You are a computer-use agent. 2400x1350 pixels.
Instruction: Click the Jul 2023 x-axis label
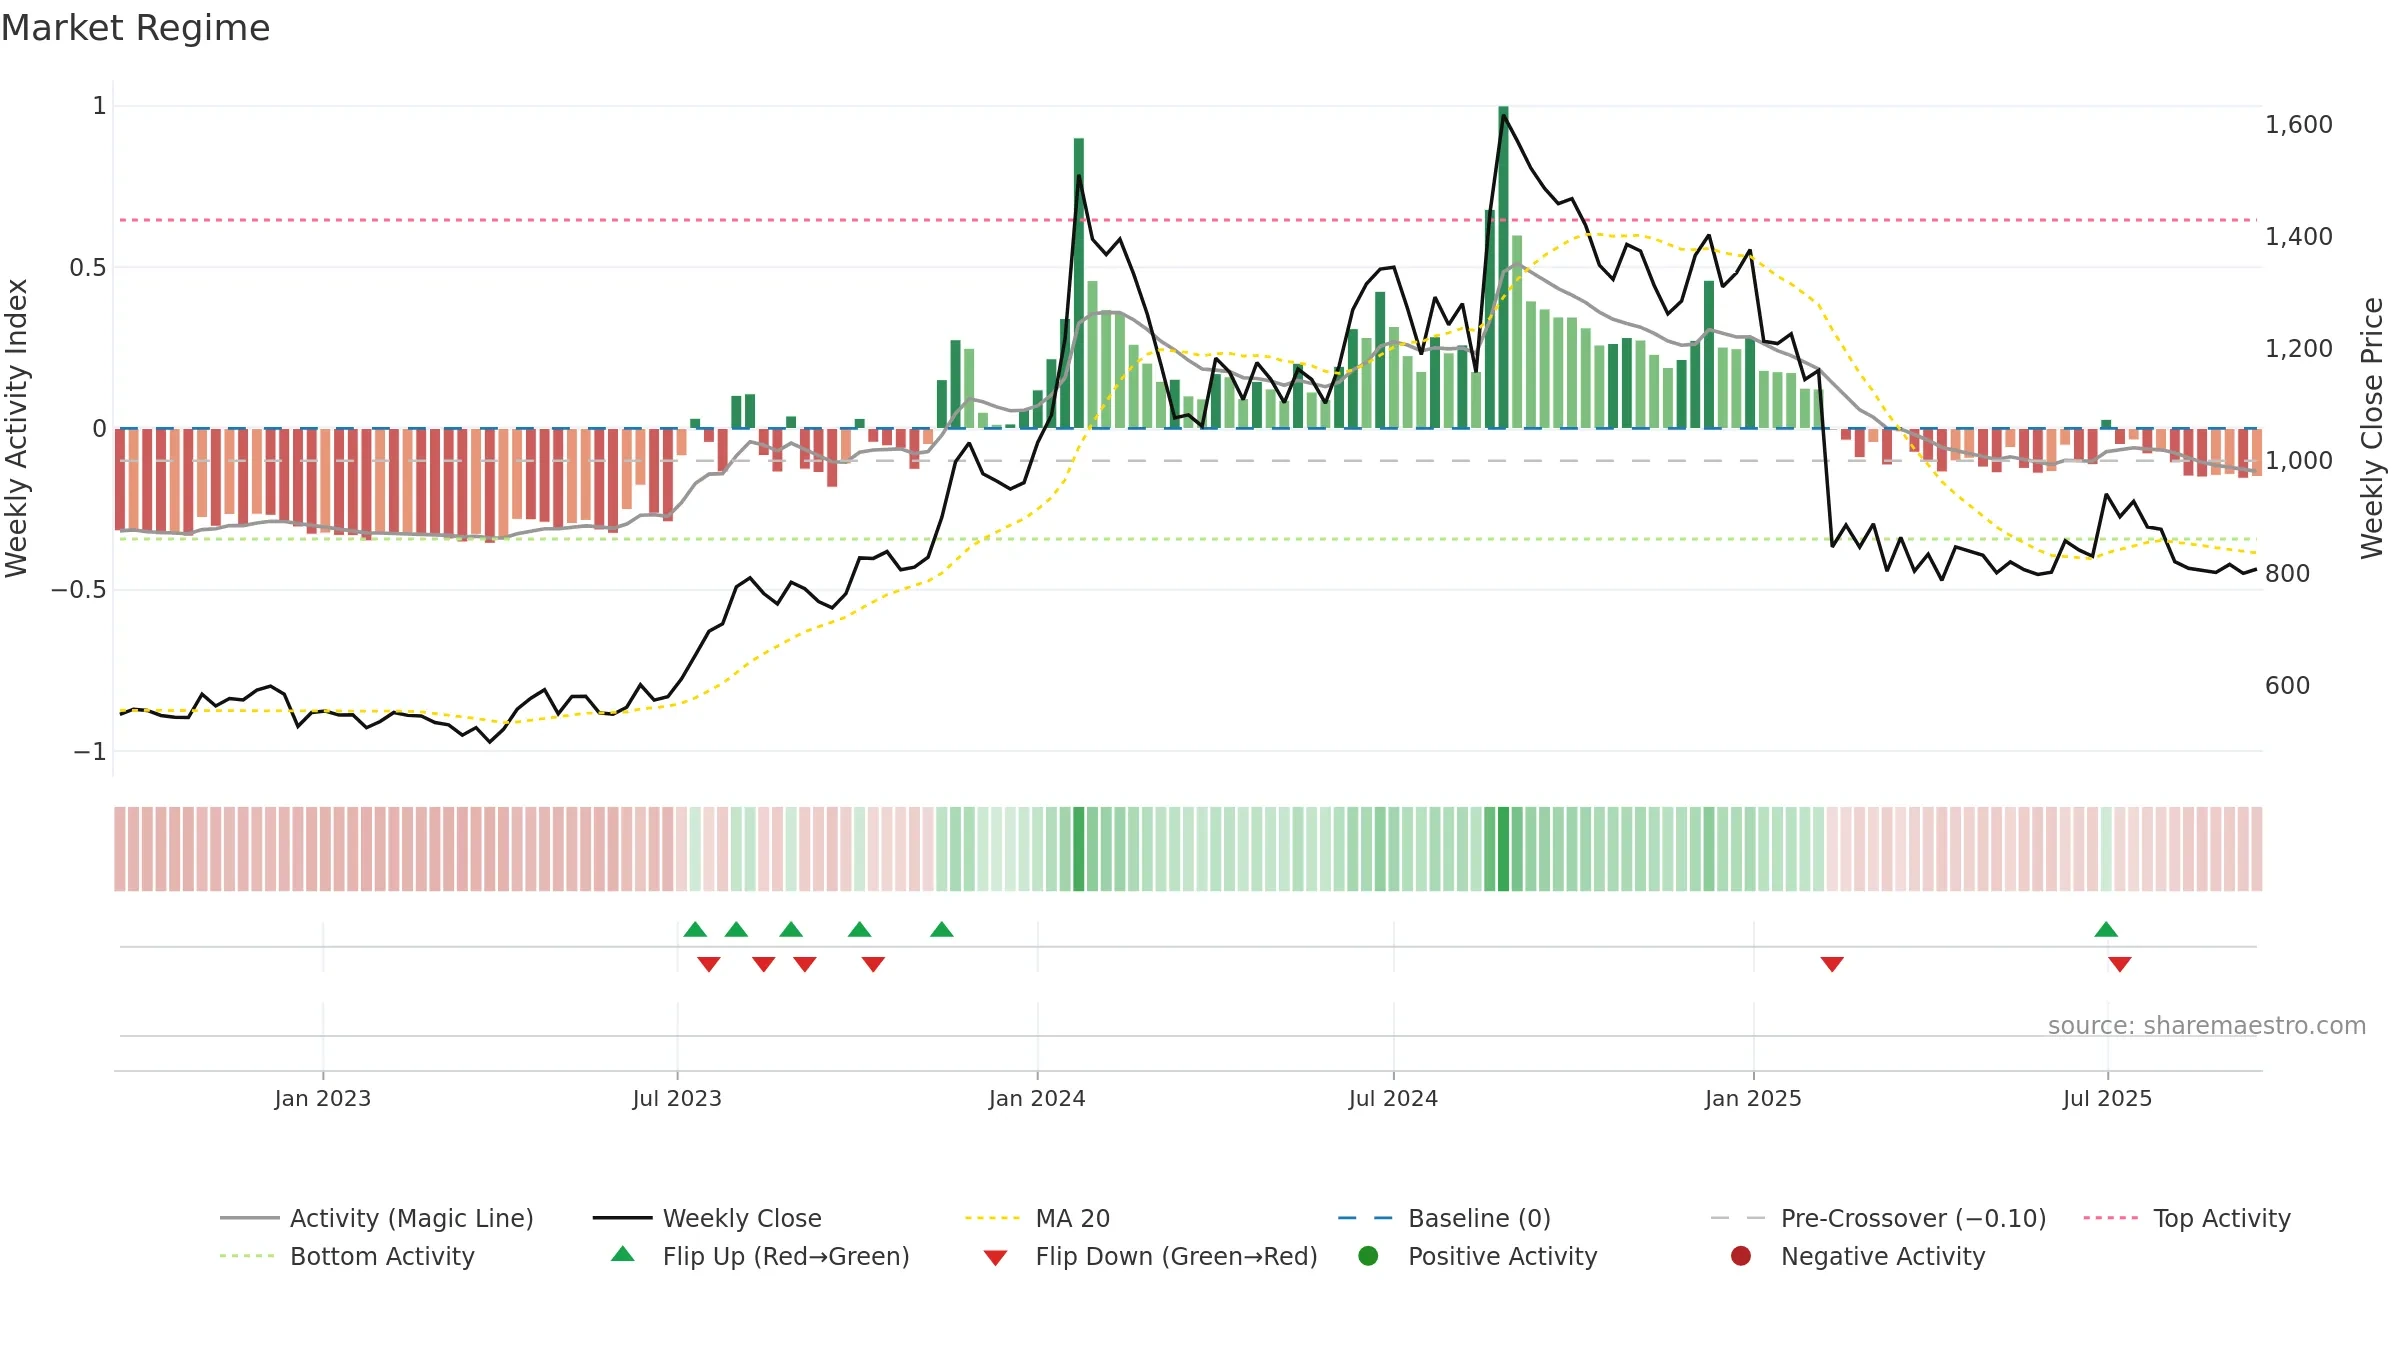click(677, 1098)
